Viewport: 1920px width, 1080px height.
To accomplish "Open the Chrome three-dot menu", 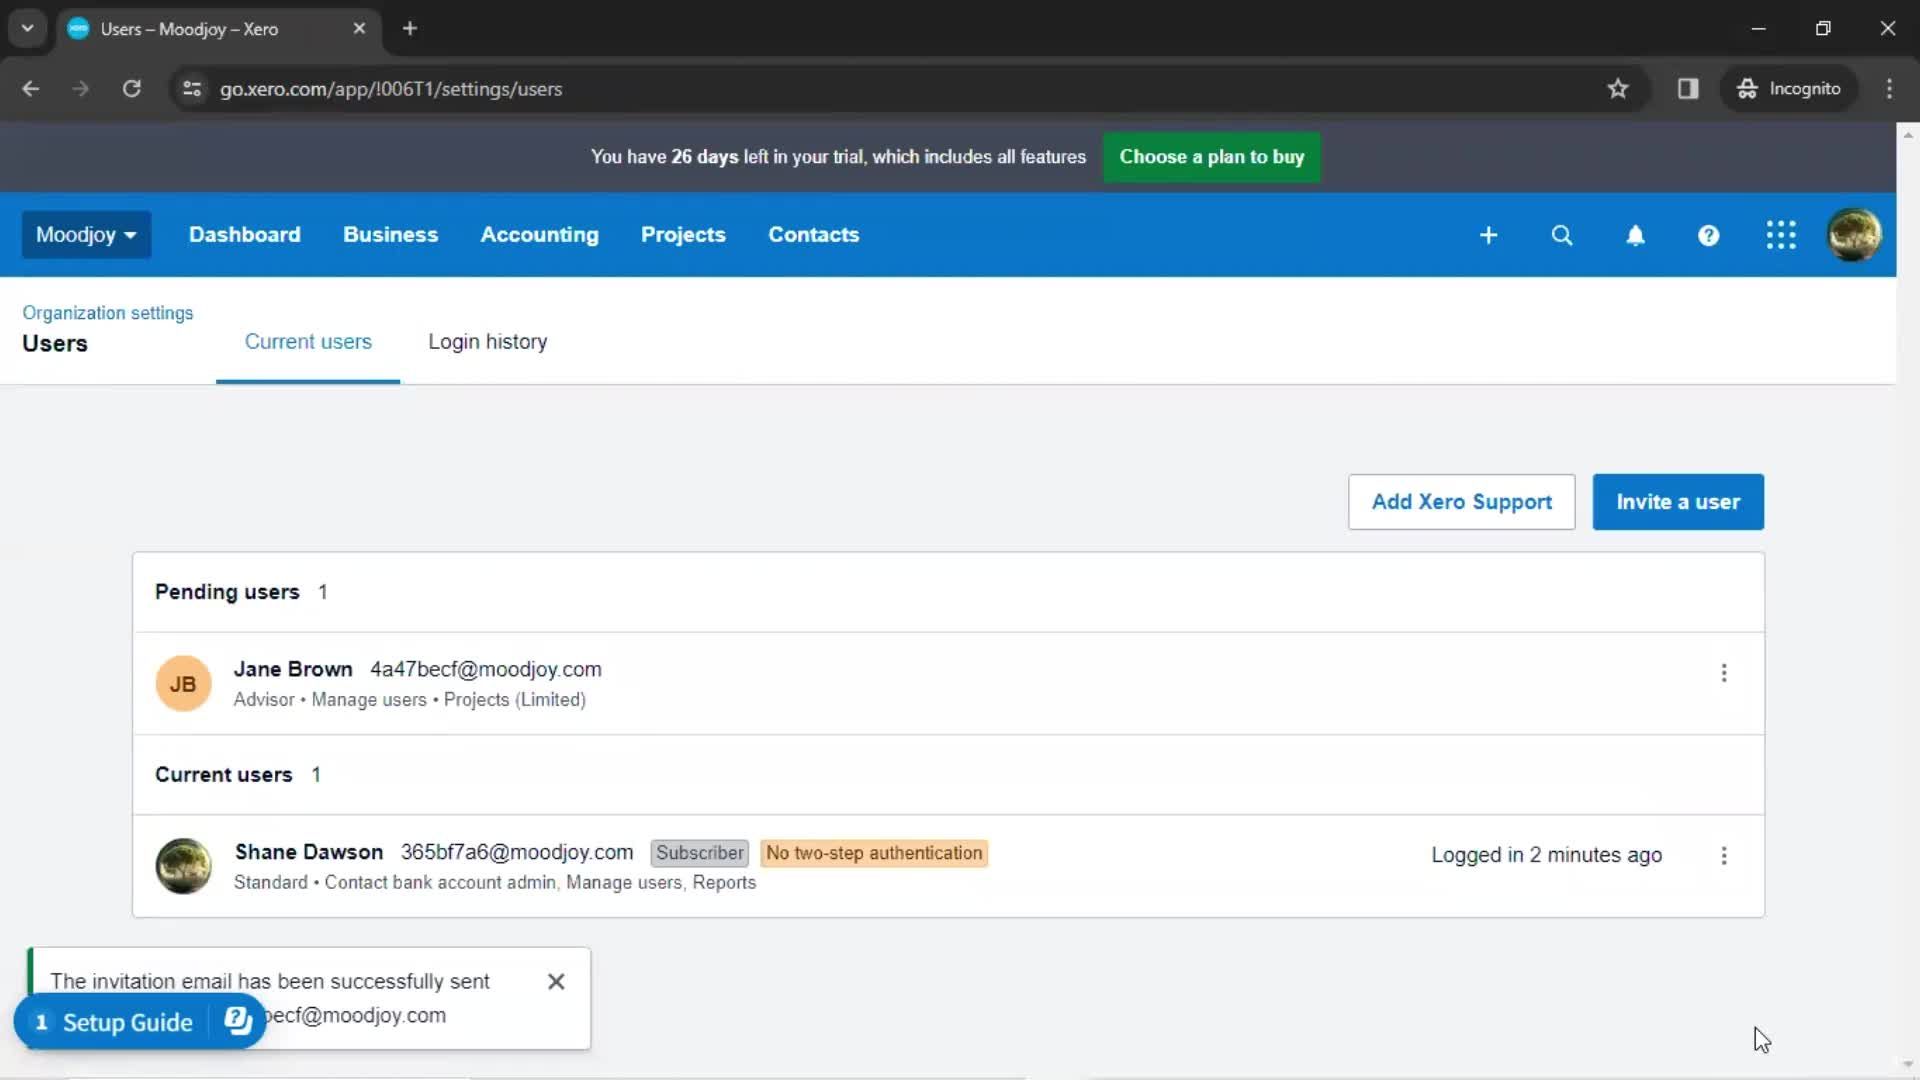I will [x=1889, y=89].
